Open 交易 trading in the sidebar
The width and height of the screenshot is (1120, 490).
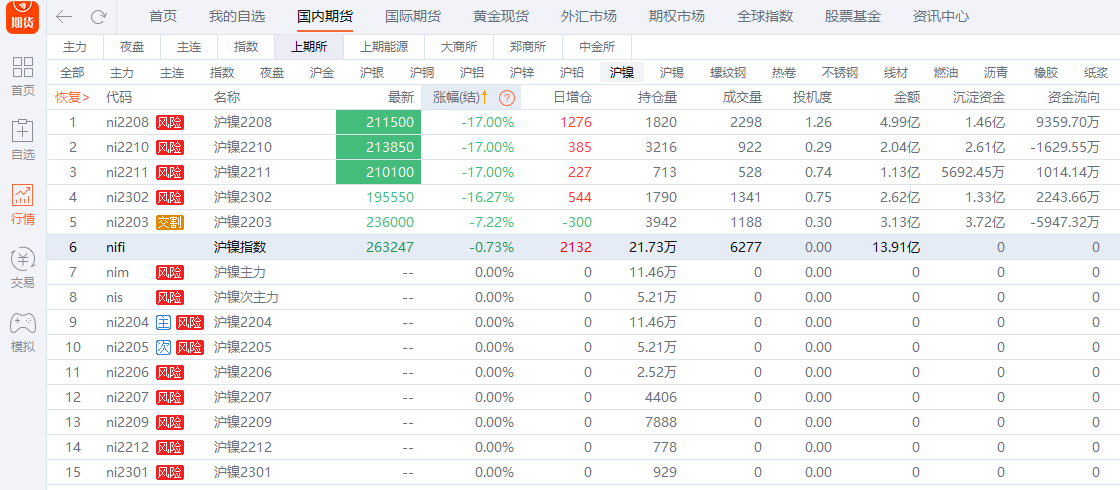22,268
